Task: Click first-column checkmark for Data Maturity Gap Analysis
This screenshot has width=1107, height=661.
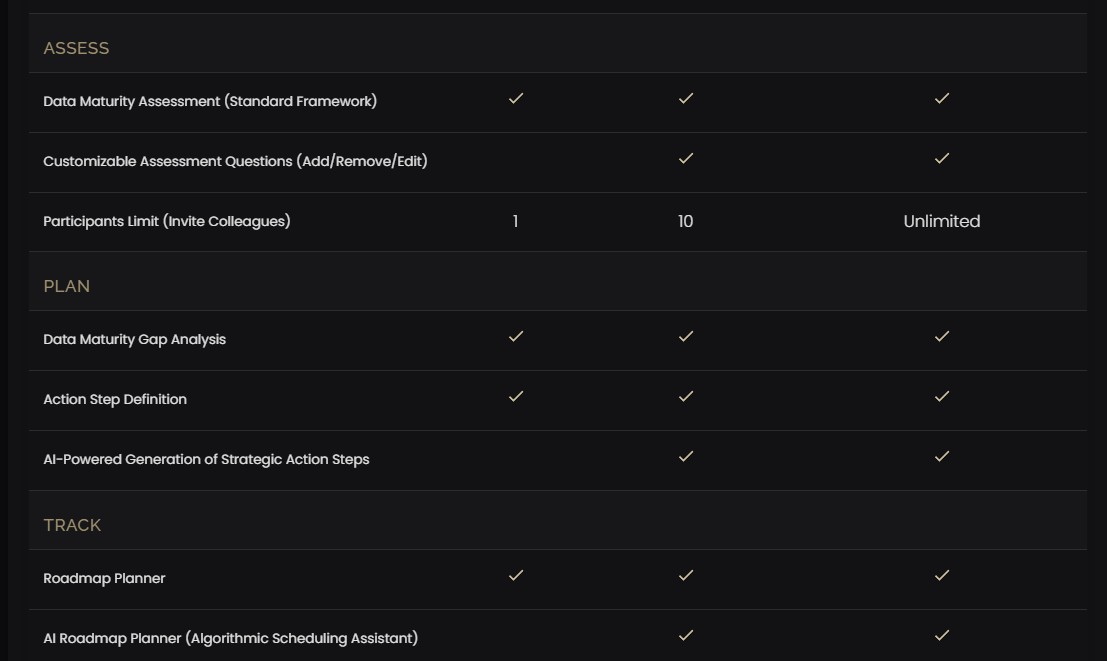Action: point(516,336)
